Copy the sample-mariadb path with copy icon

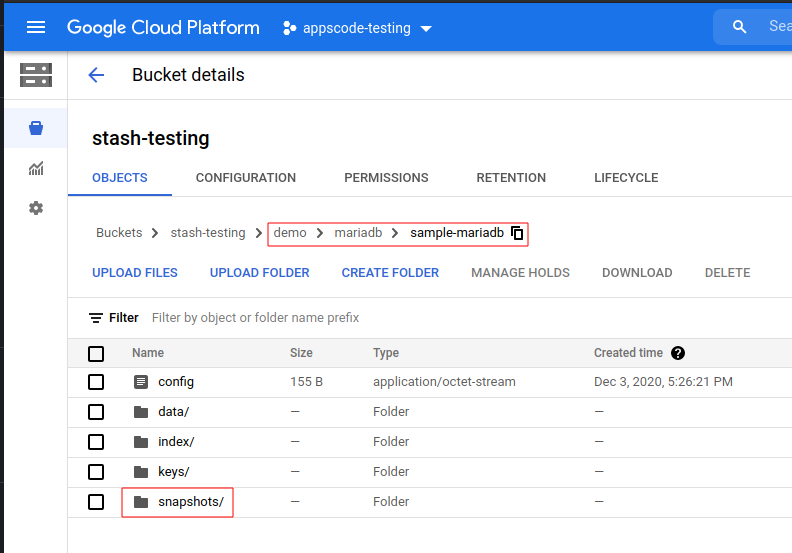pos(517,233)
